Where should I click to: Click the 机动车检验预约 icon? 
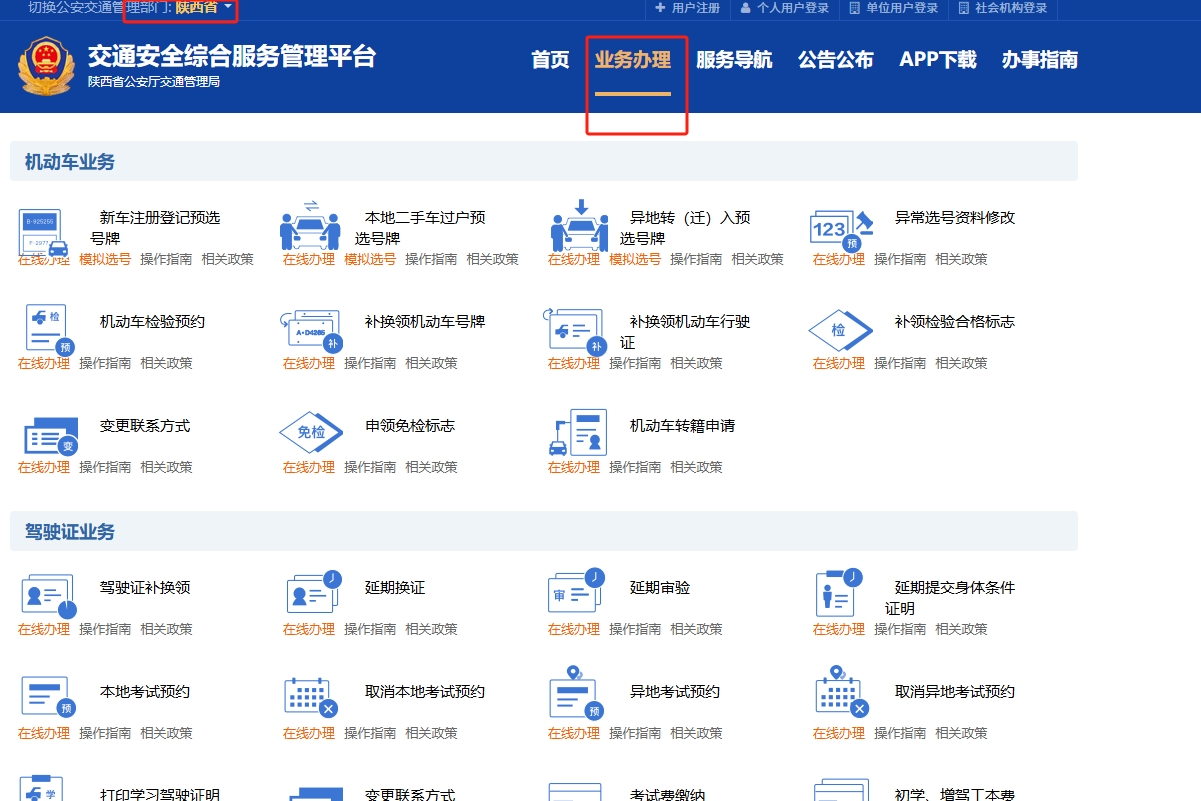point(45,329)
